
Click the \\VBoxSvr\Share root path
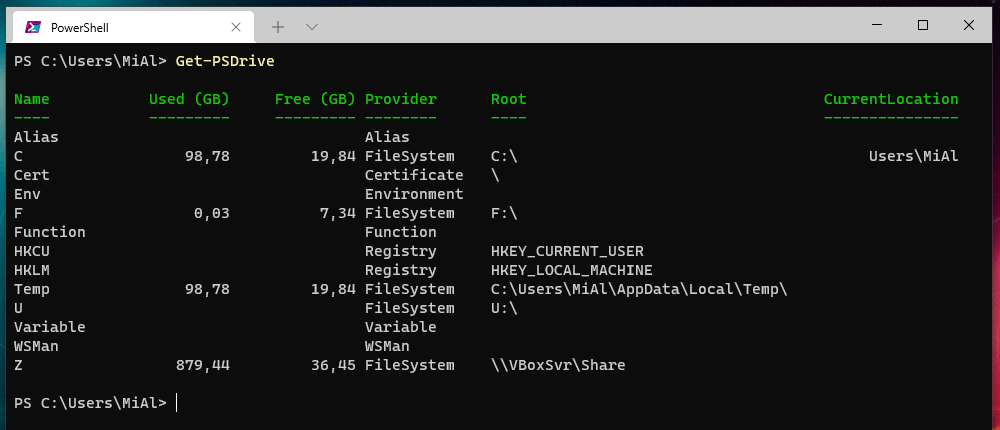click(558, 365)
